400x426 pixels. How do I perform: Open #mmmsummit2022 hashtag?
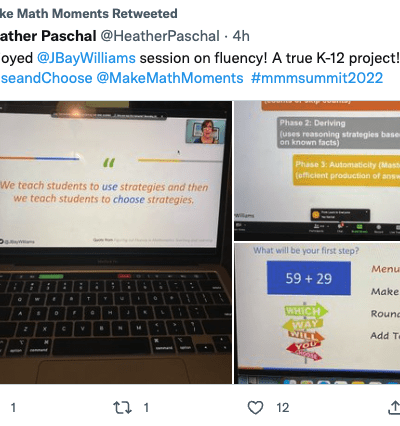tap(317, 78)
